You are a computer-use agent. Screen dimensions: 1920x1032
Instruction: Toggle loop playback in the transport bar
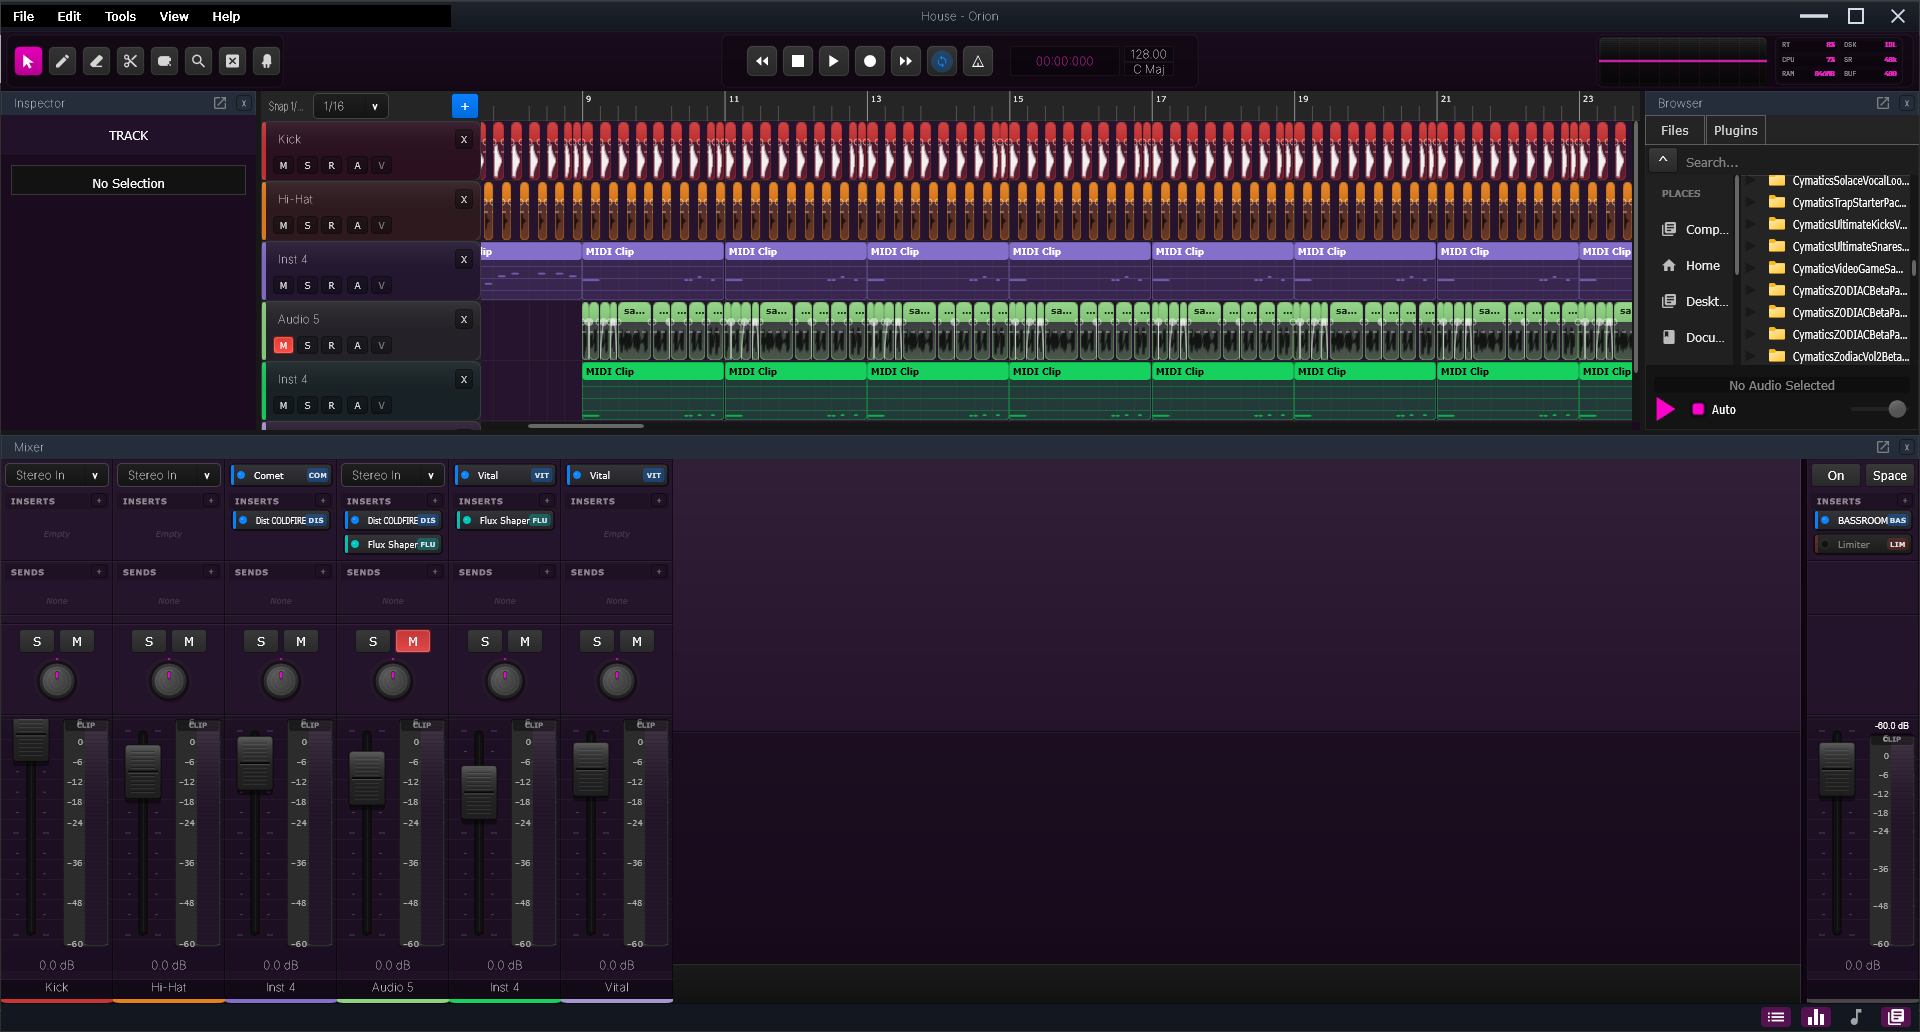941,61
